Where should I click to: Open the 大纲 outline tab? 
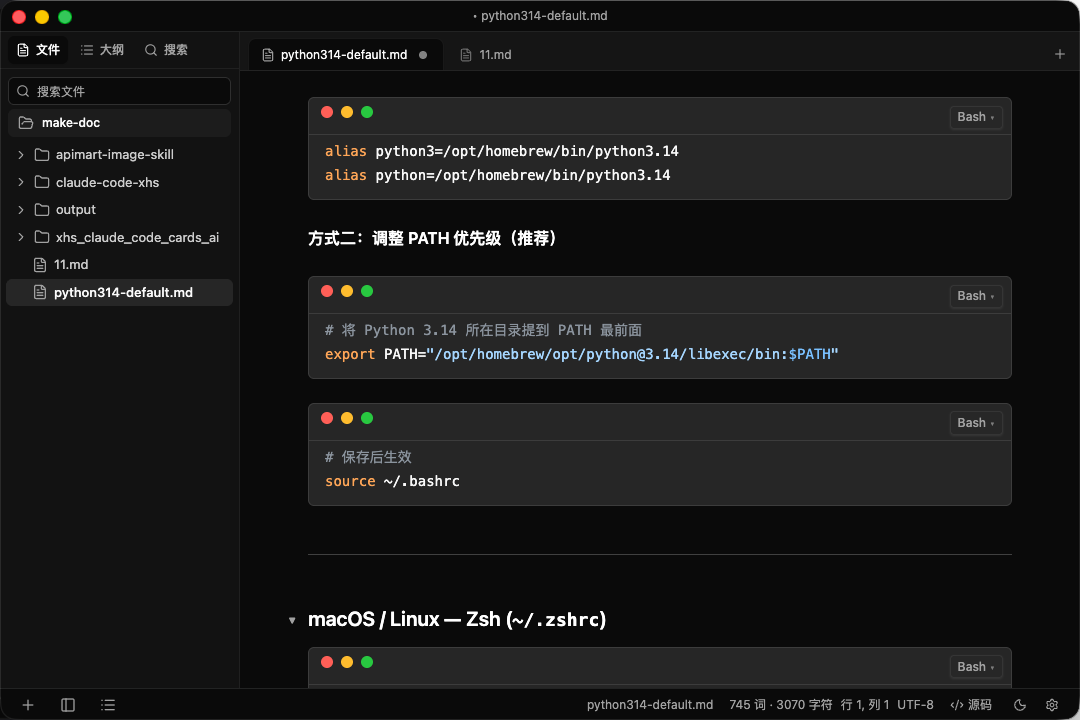(x=102, y=50)
